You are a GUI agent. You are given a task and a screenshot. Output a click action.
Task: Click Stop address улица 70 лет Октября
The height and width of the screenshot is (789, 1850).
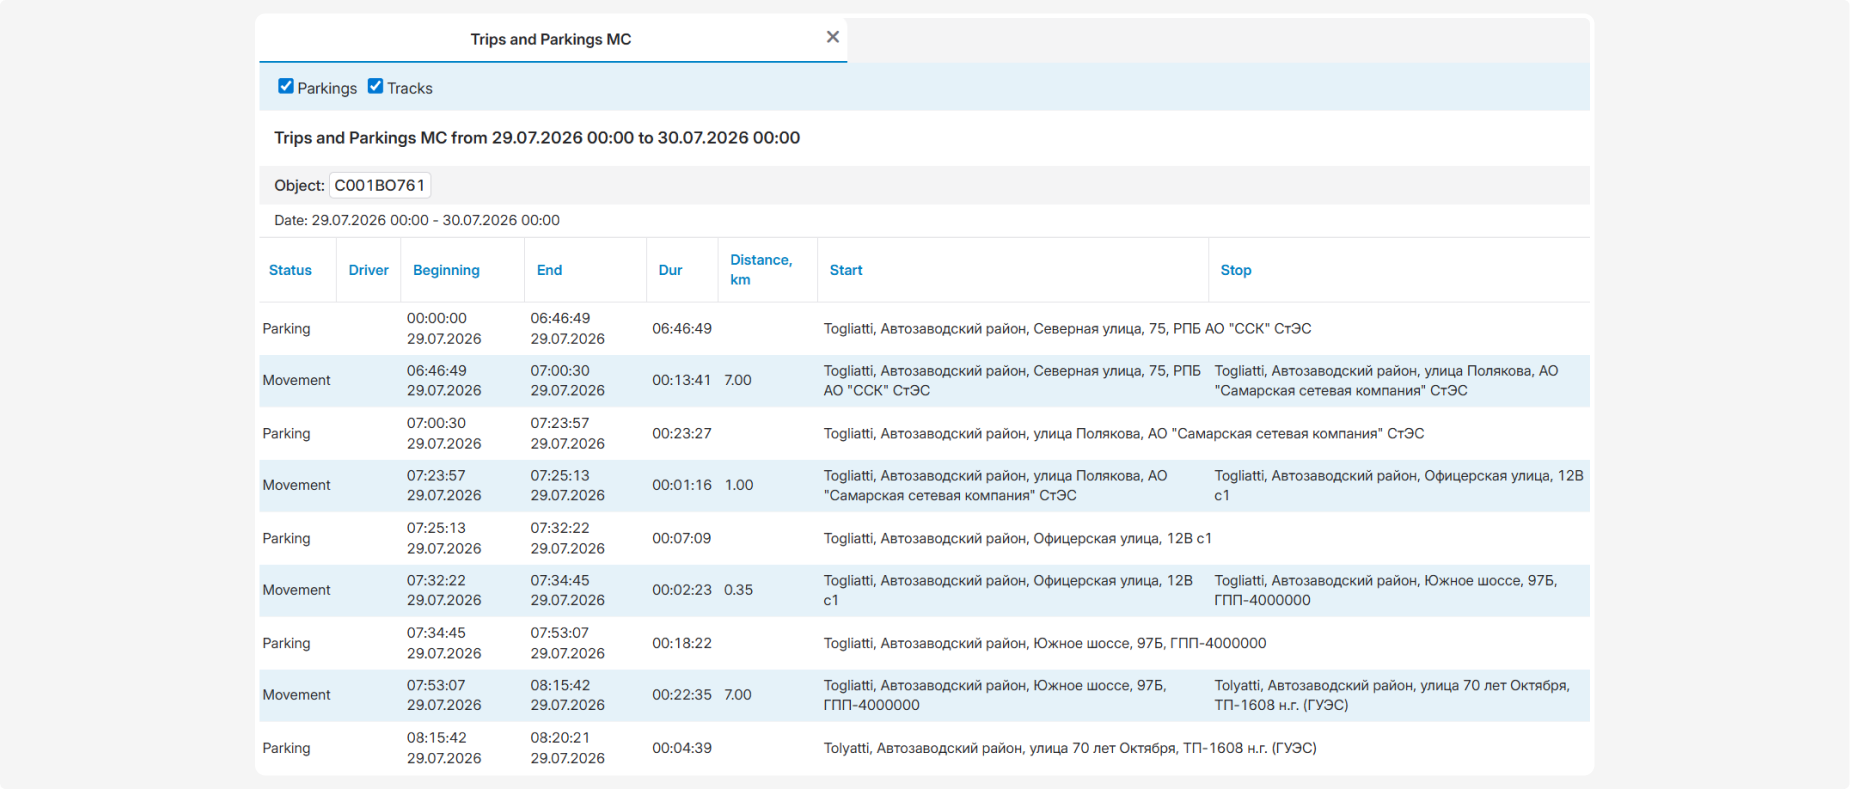[1392, 696]
